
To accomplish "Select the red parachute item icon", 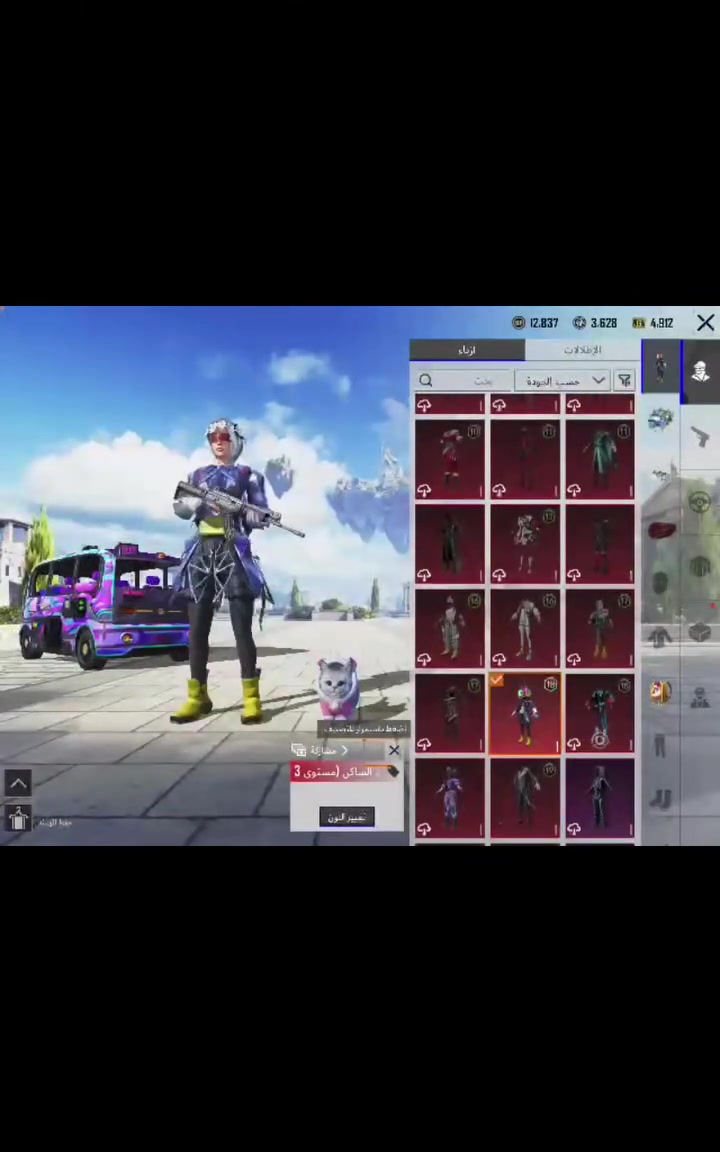I will [661, 530].
